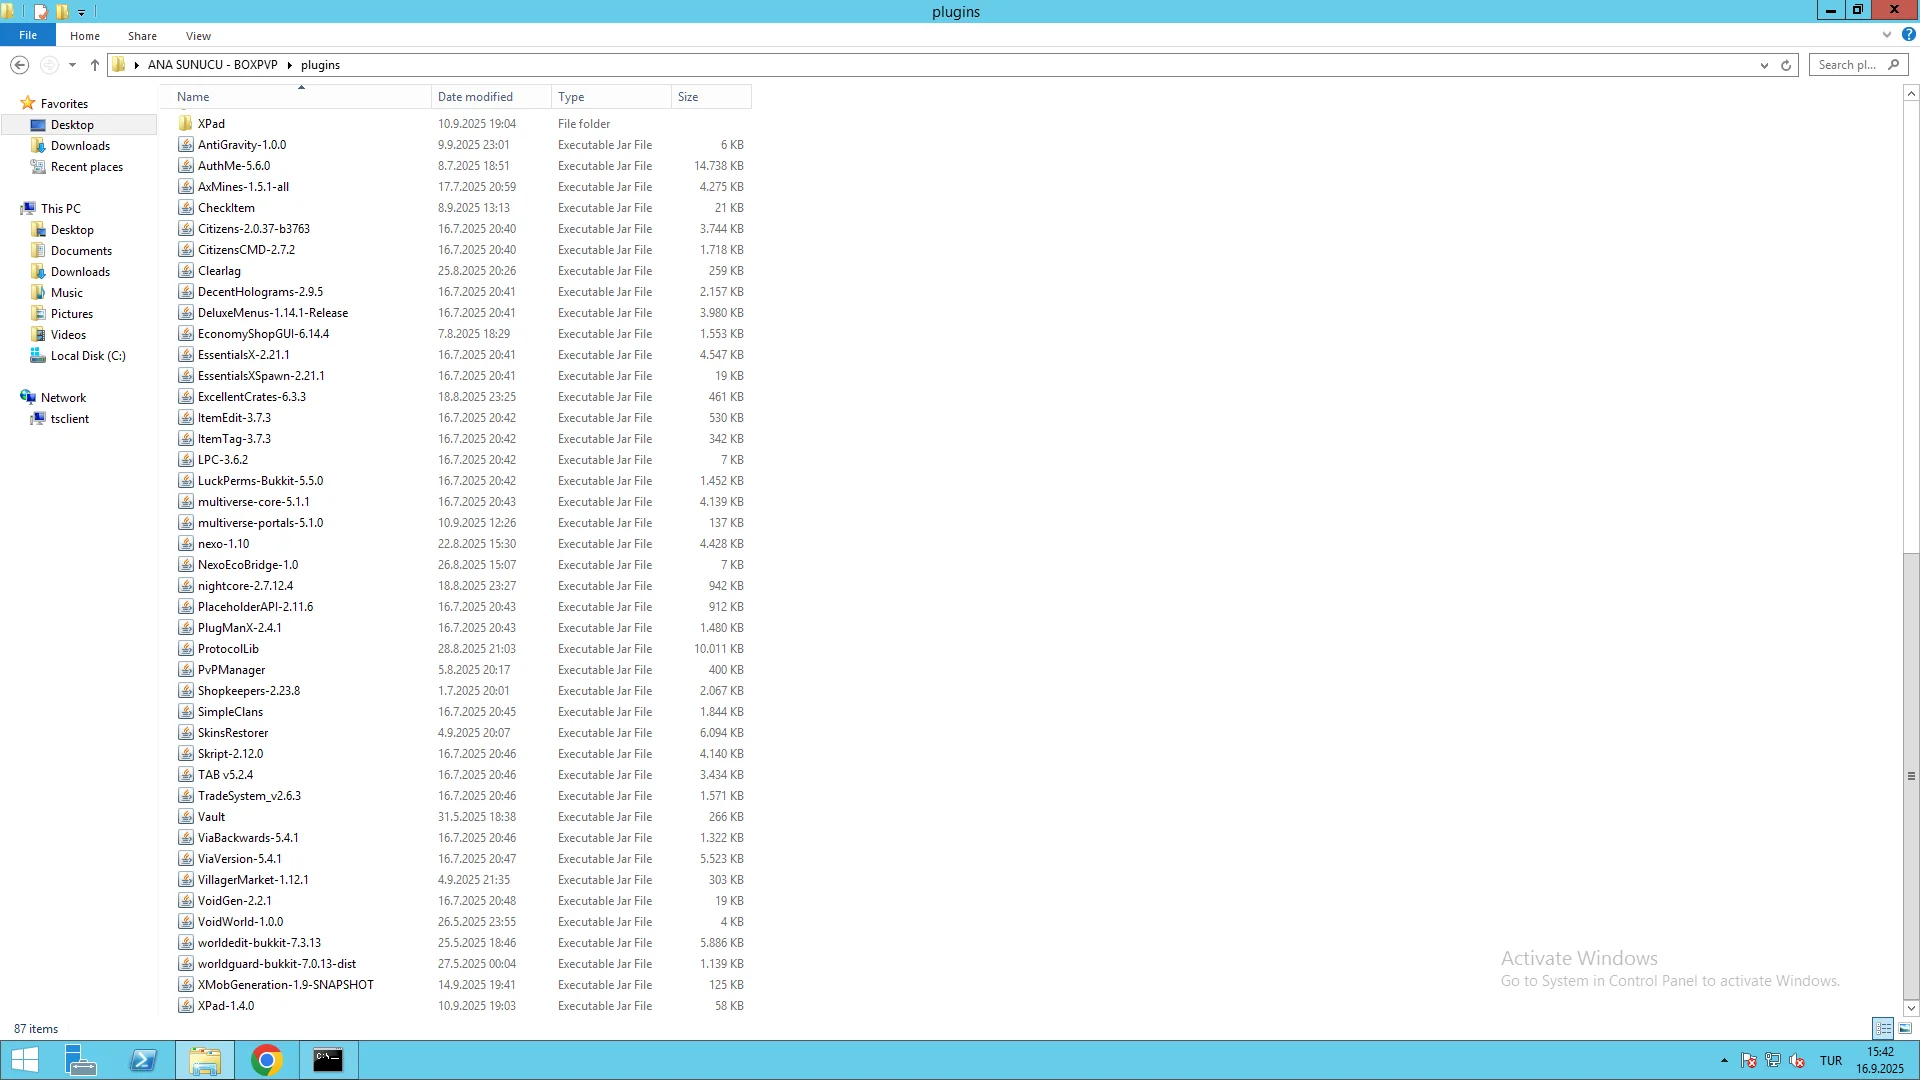Show hidden system tray icons arrow
The image size is (1920, 1080).
[1724, 1061]
